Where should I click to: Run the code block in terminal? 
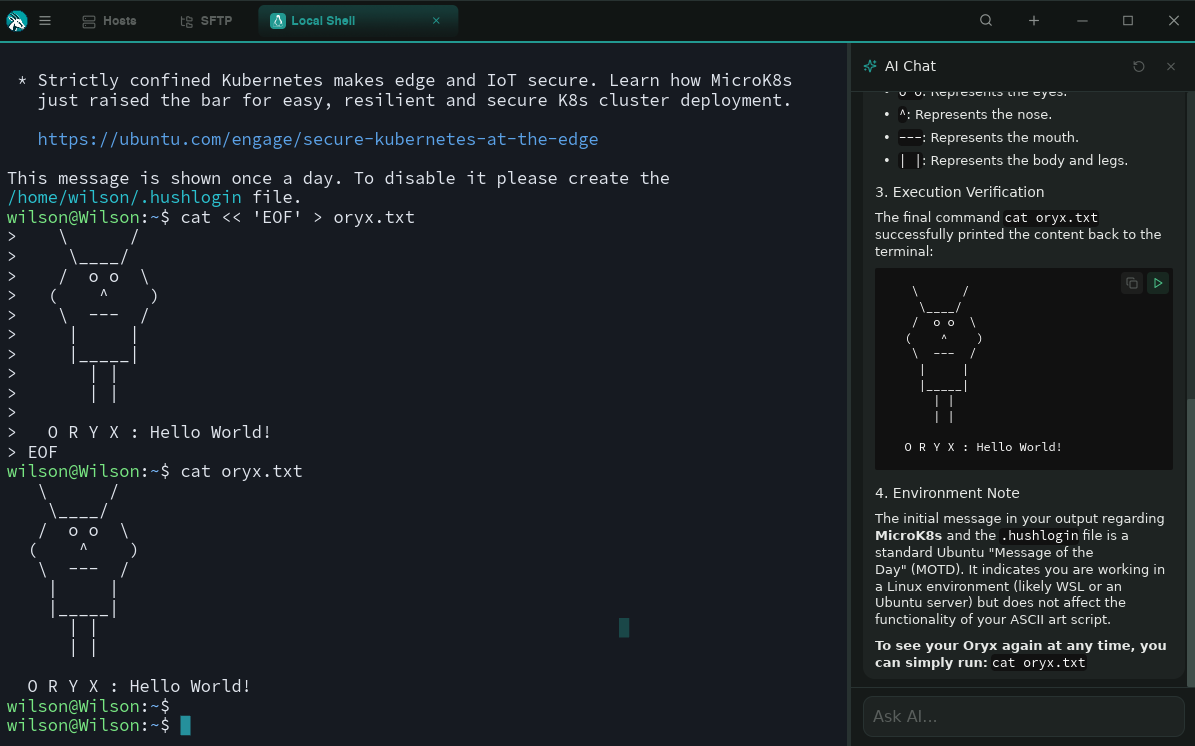tap(1158, 283)
